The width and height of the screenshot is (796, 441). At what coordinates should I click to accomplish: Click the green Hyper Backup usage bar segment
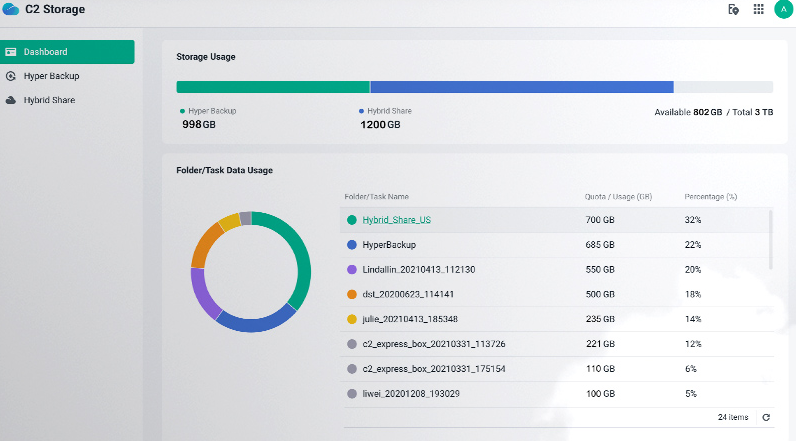273,87
